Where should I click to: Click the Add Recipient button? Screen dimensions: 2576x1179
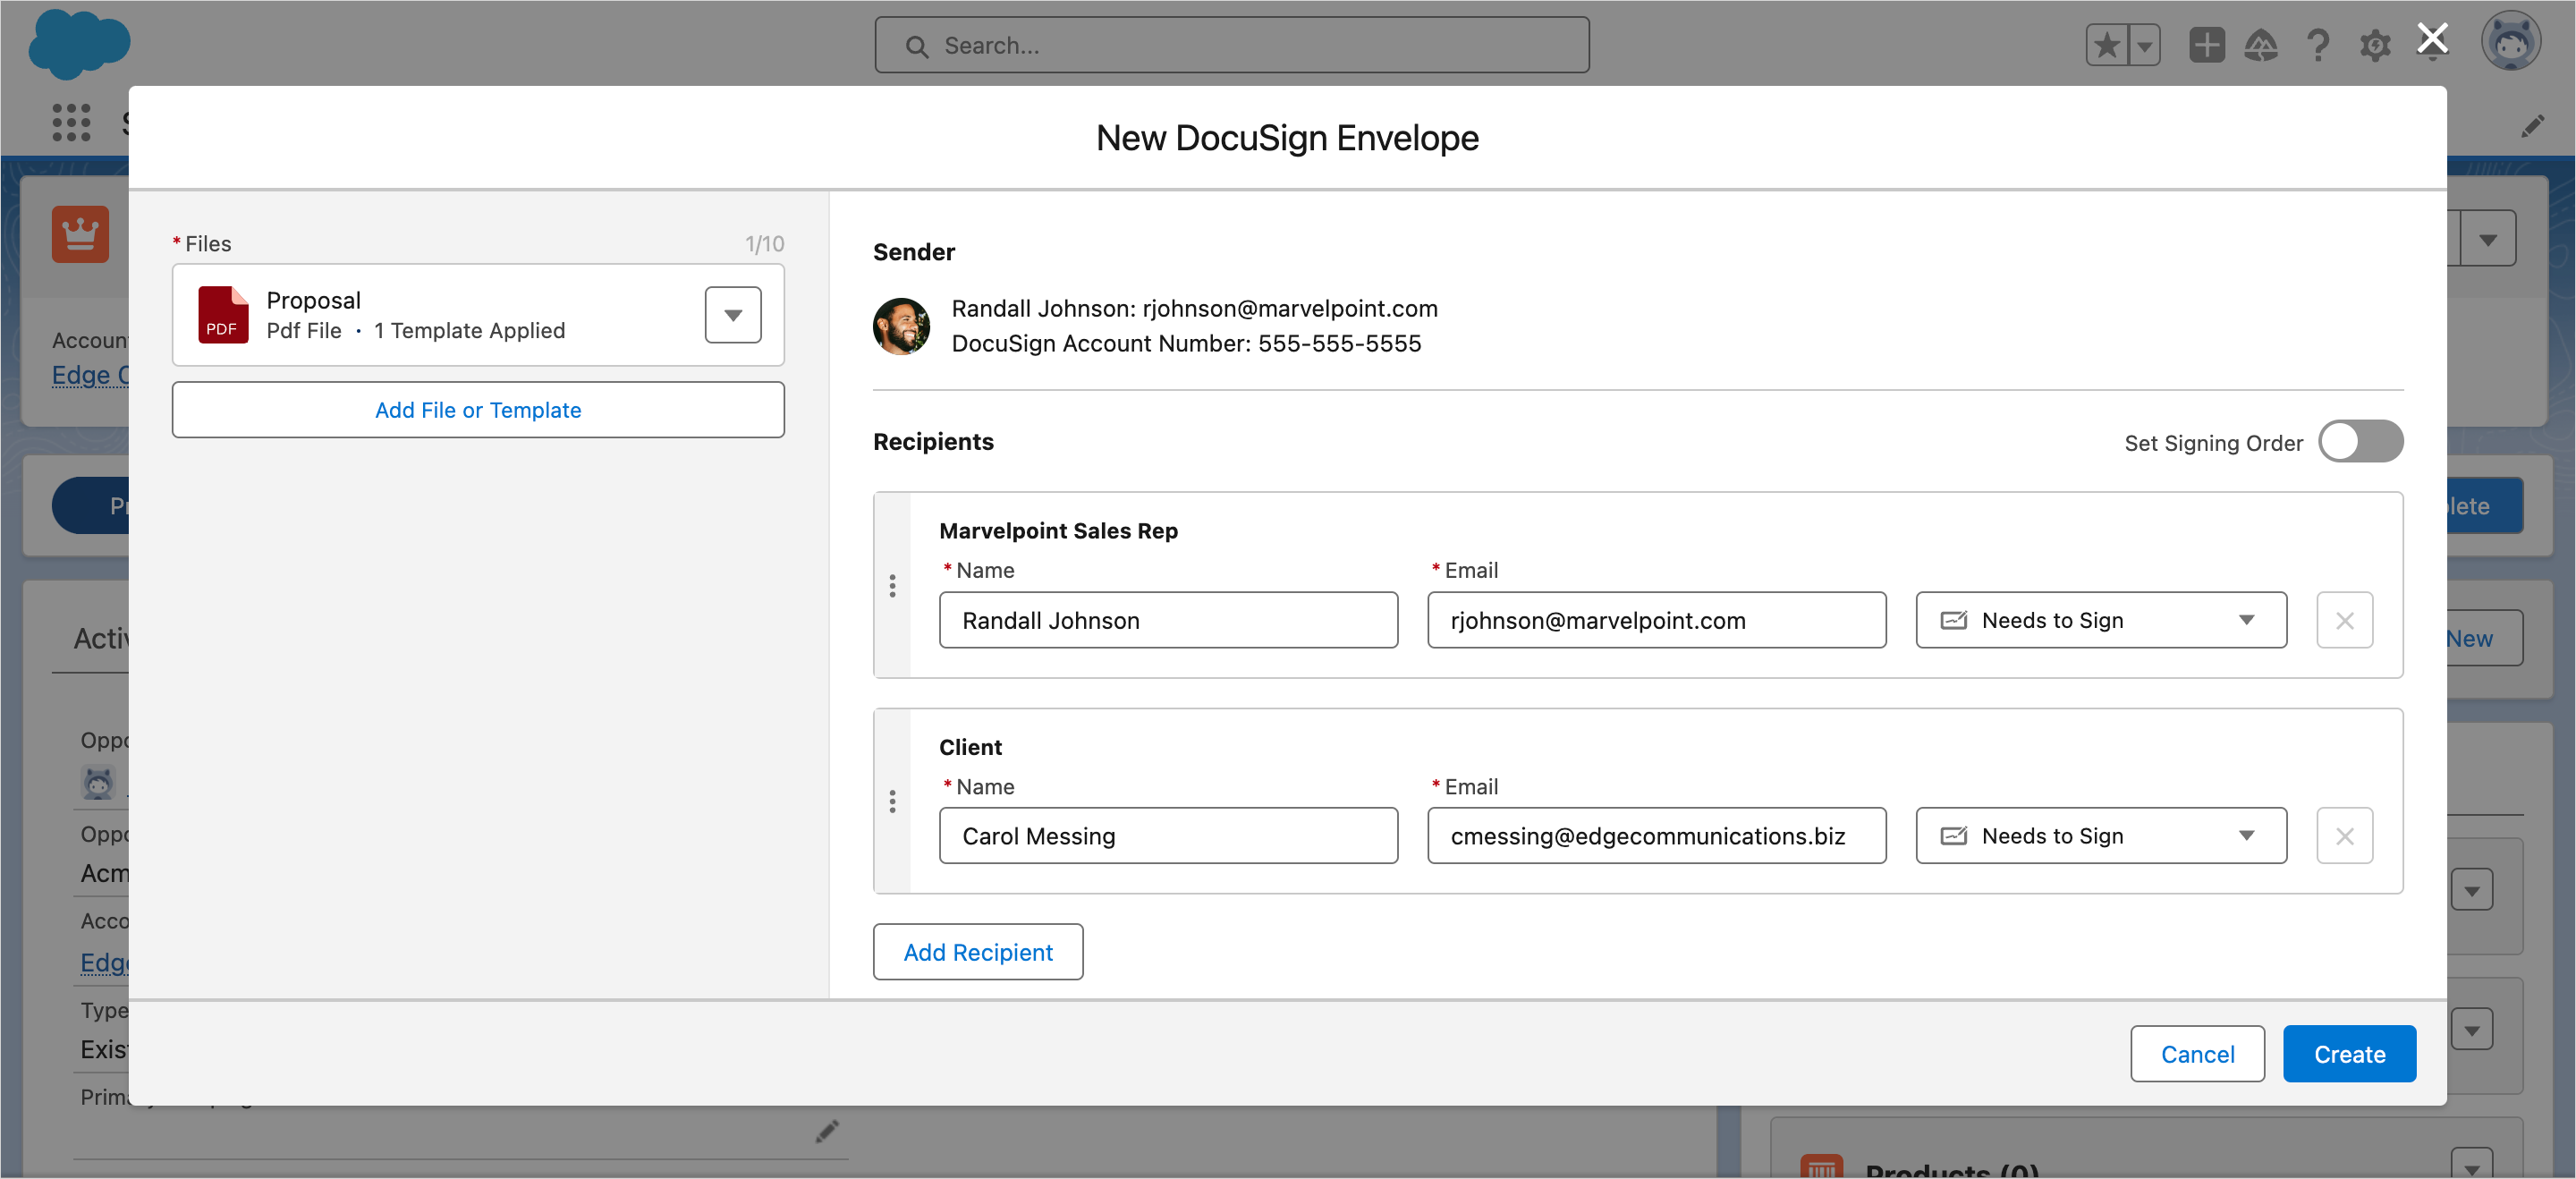tap(977, 952)
